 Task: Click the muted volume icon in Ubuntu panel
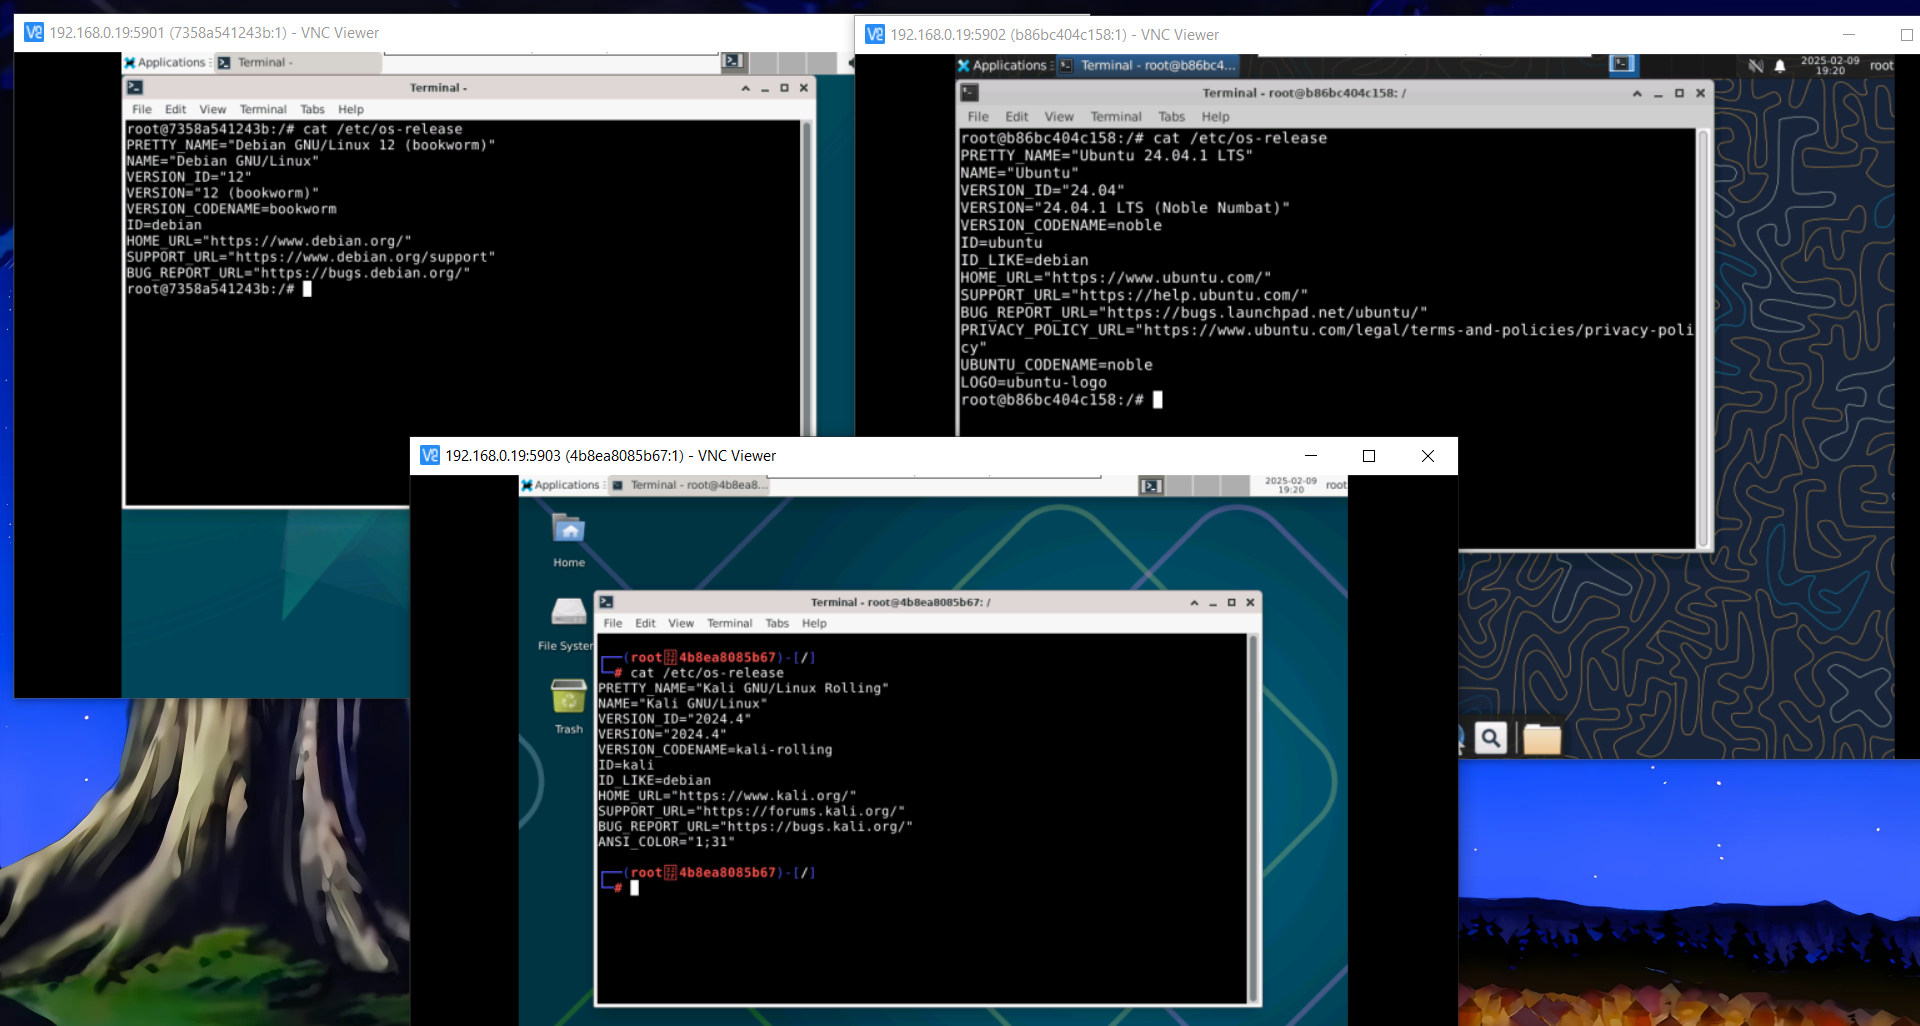coord(1756,66)
